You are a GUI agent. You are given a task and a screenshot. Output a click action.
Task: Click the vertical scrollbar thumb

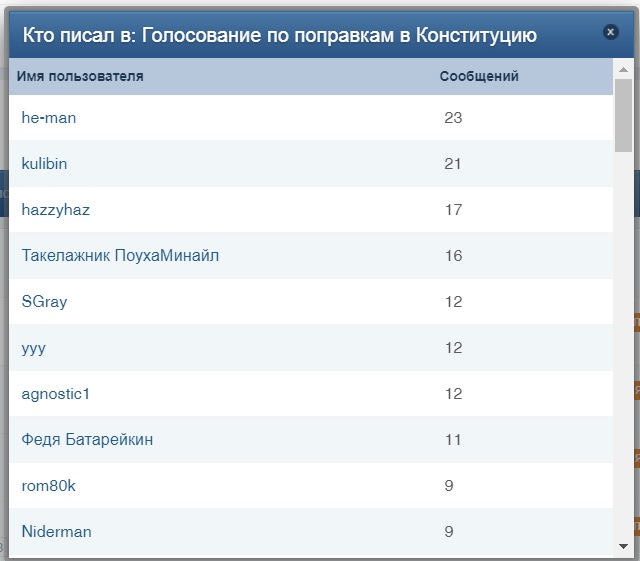pos(623,116)
